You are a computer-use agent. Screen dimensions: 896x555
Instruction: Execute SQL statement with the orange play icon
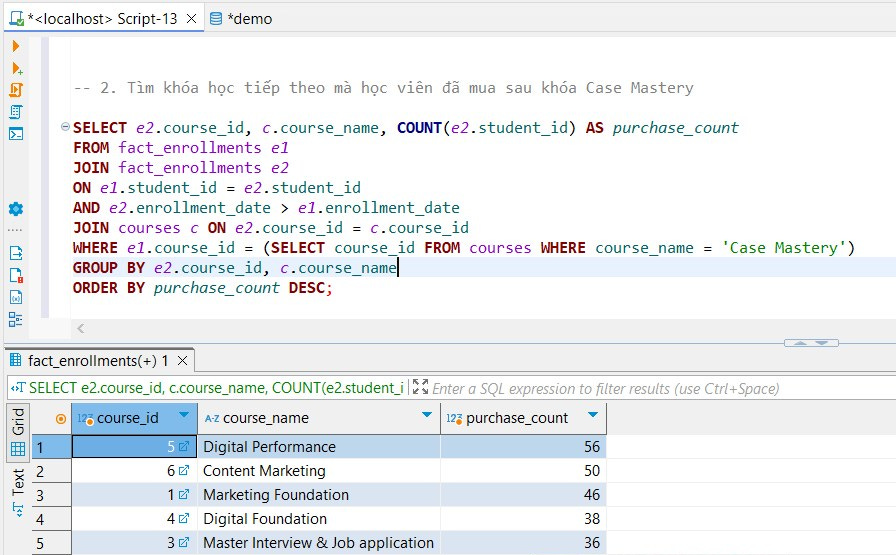point(15,46)
